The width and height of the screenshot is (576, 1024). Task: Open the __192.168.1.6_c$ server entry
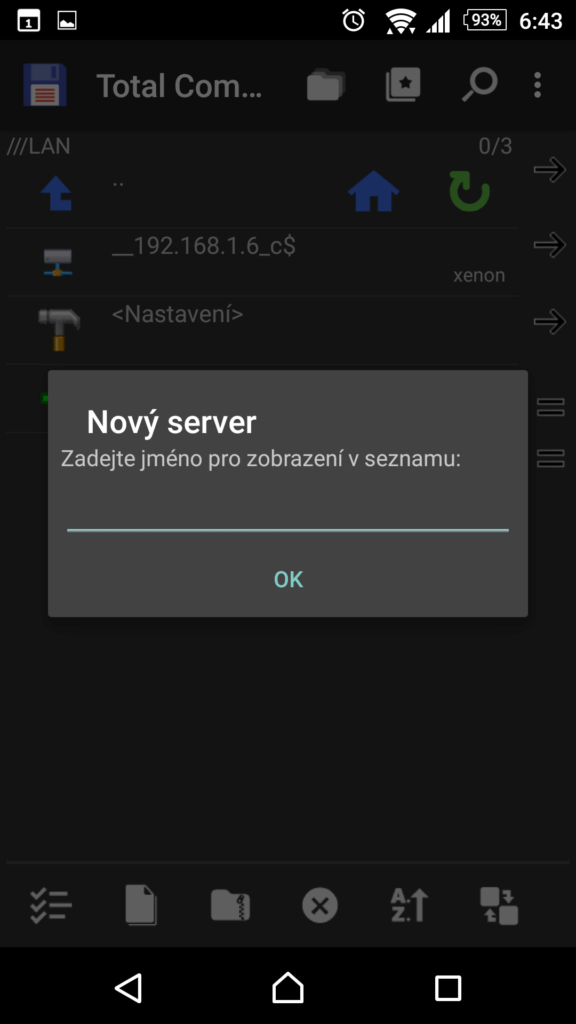(262, 262)
